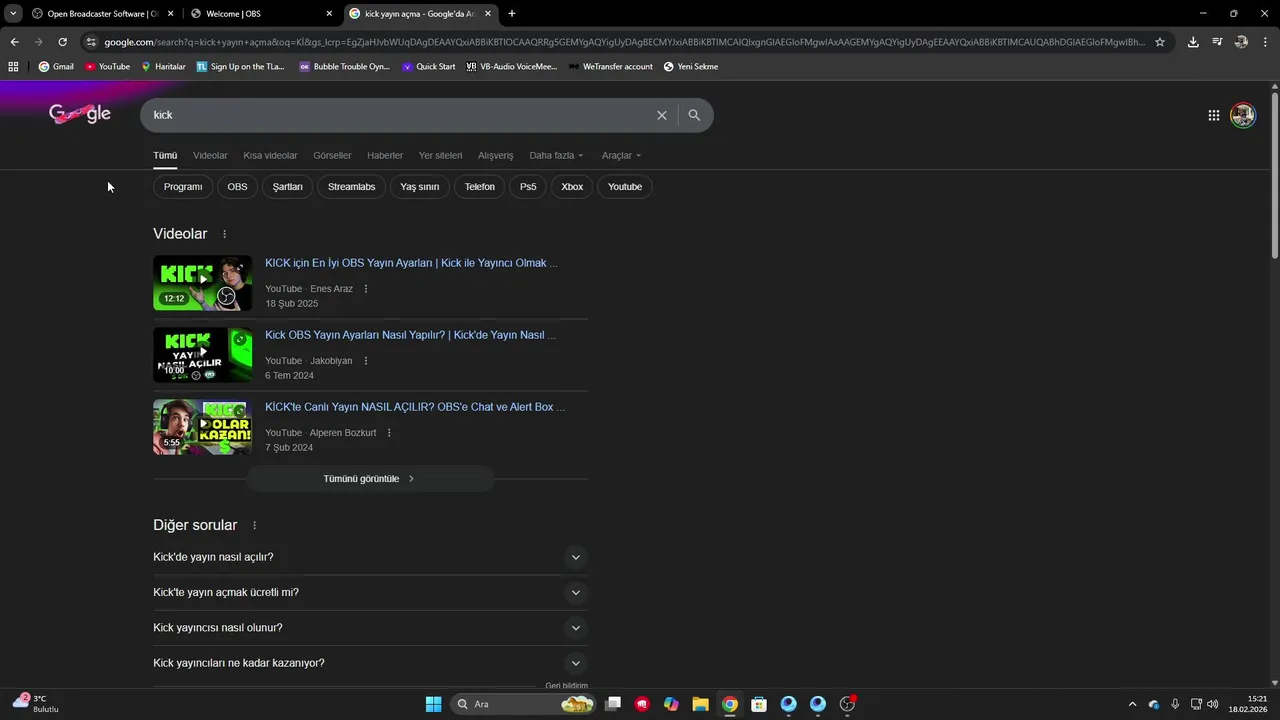Open the Google account avatar
This screenshot has height=720, width=1280.
coord(1243,115)
